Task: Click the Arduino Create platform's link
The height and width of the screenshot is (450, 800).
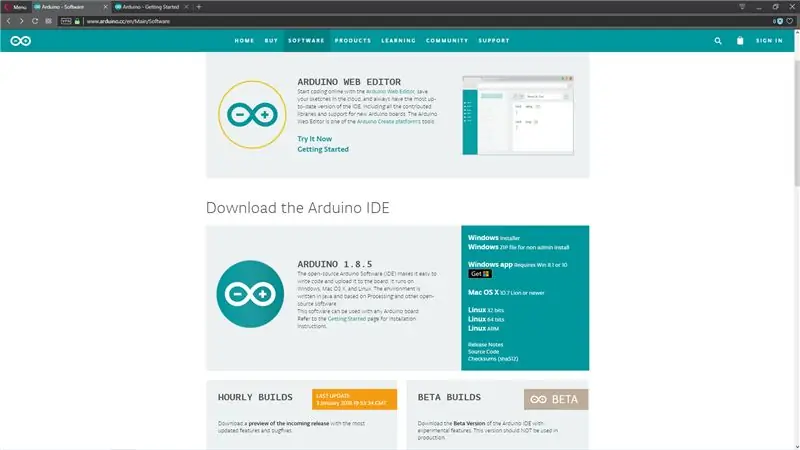Action: pos(389,121)
